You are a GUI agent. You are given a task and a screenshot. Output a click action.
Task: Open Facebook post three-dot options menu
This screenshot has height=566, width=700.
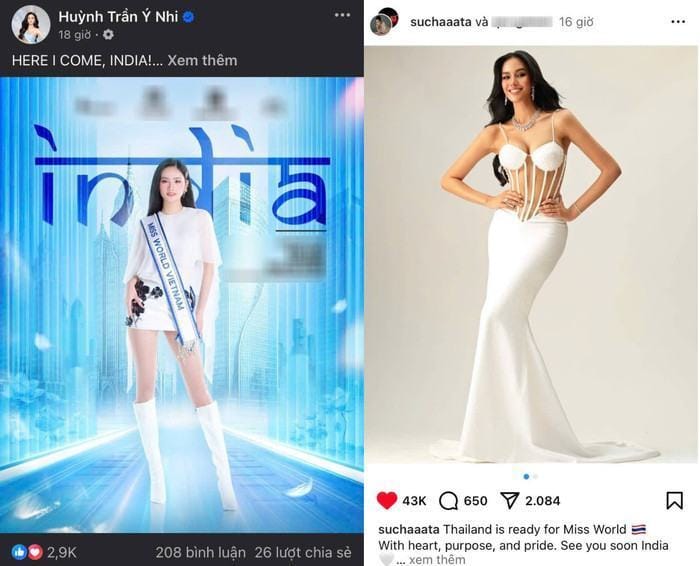tap(342, 15)
